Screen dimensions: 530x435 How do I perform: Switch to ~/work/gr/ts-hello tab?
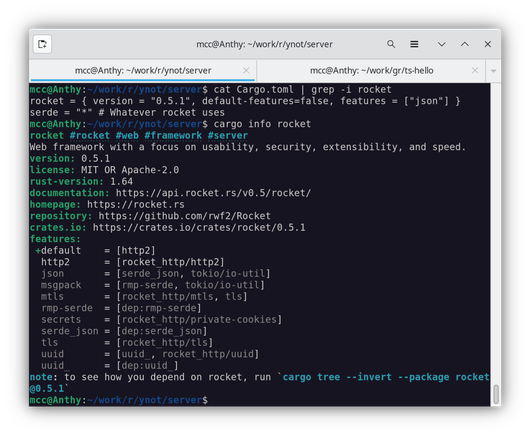point(371,71)
